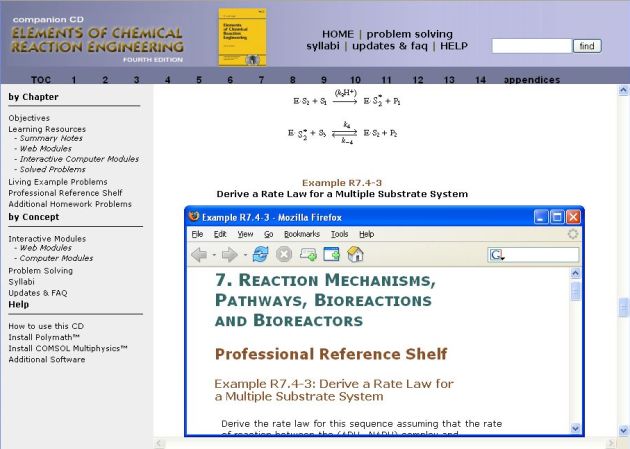The width and height of the screenshot is (630, 449).
Task: Open chapter 7 in the TOC bar
Action: [x=261, y=79]
